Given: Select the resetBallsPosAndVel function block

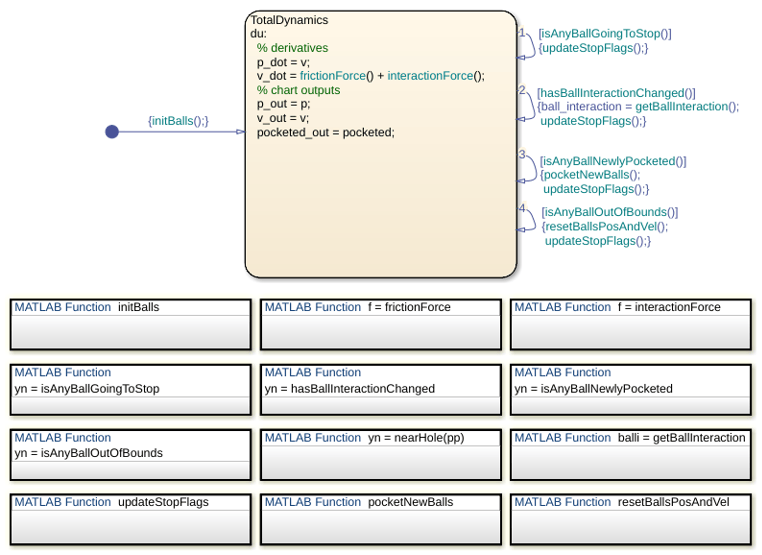Looking at the screenshot, I should (x=631, y=519).
